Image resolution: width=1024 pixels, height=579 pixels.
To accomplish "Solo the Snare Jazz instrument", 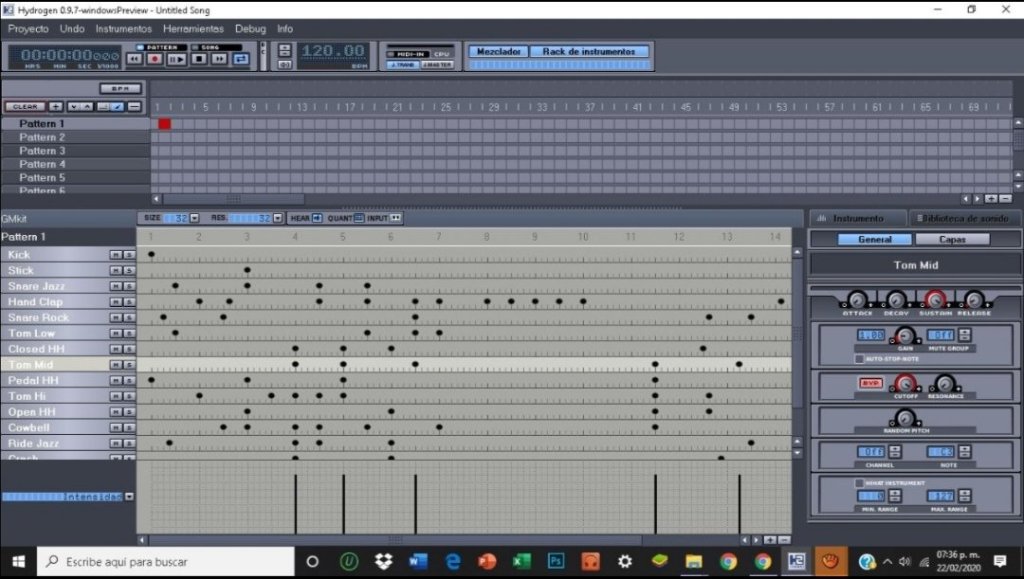I will (129, 286).
